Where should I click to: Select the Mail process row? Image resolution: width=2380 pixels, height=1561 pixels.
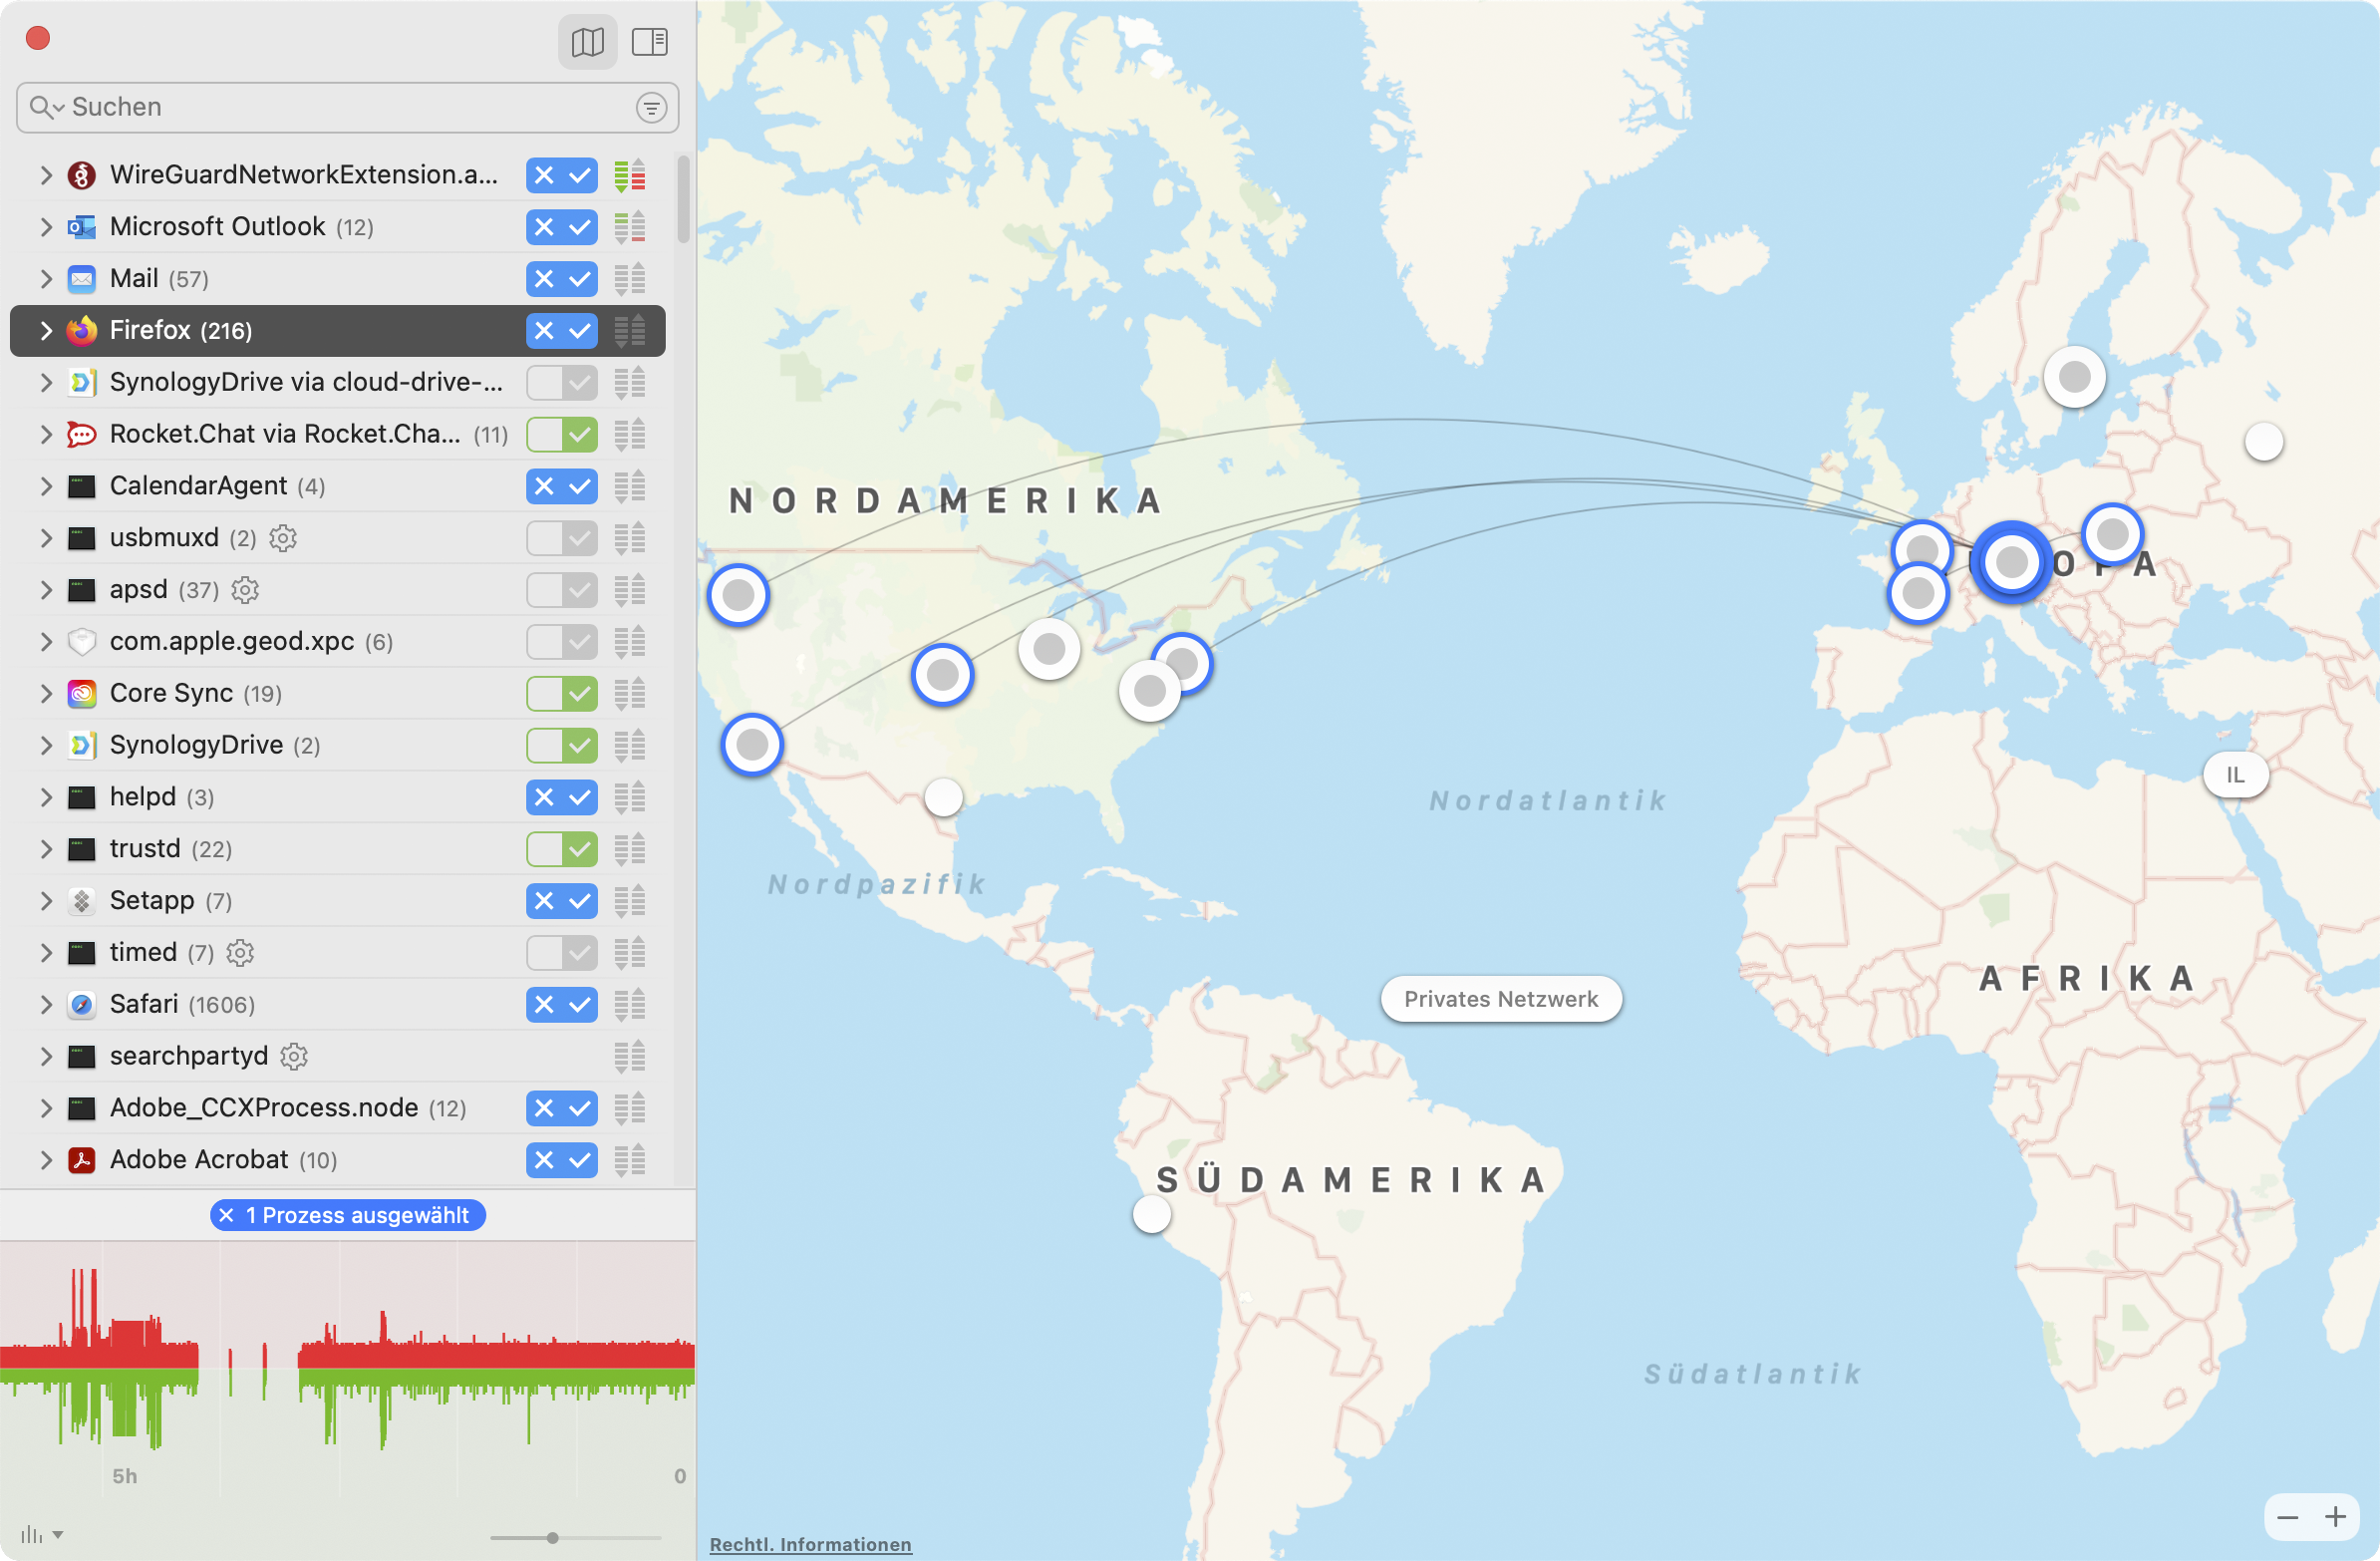pos(135,279)
